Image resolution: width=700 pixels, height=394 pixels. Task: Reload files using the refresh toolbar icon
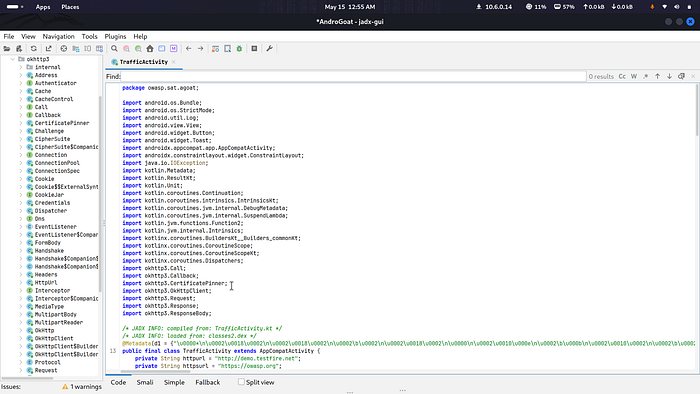[x=33, y=49]
